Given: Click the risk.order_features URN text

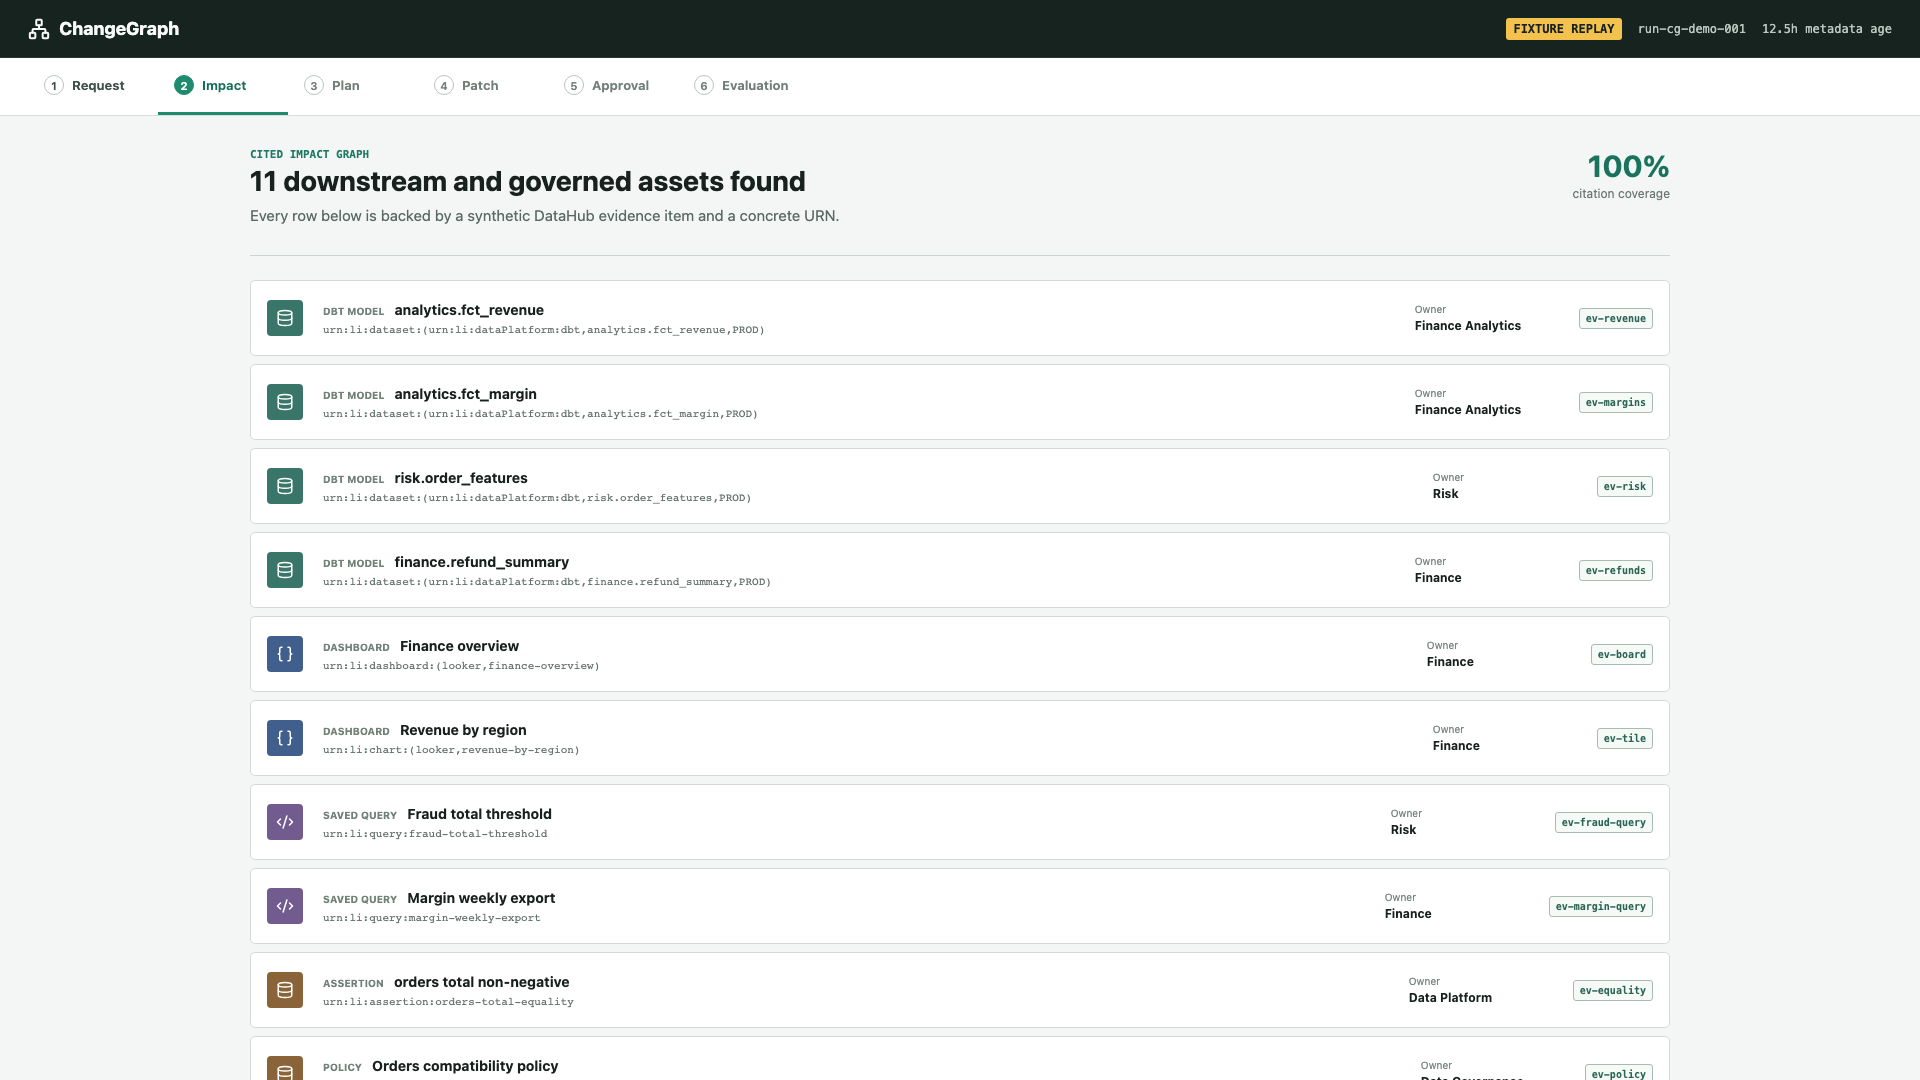Looking at the screenshot, I should tap(537, 498).
